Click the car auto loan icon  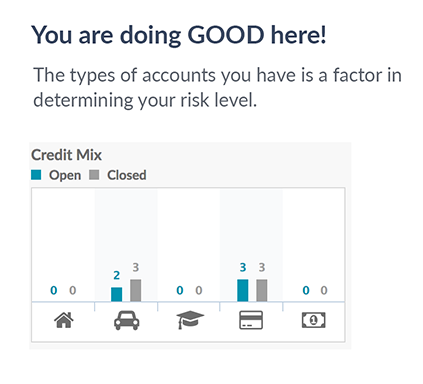tap(127, 320)
